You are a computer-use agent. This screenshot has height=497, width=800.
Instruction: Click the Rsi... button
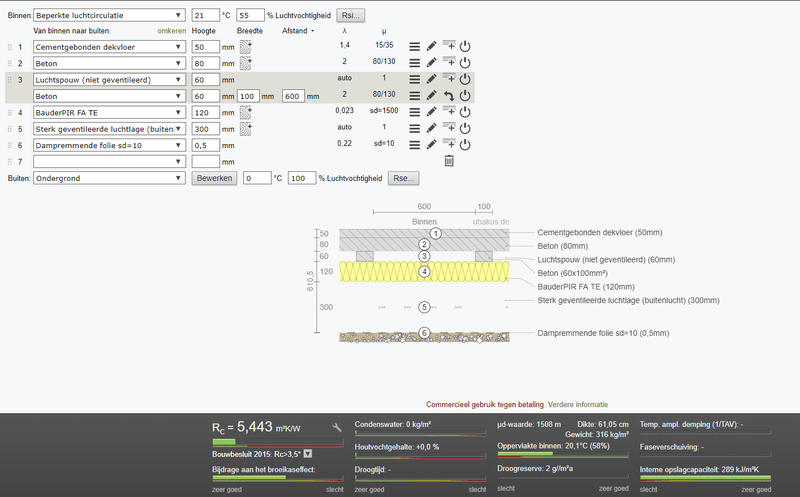[351, 15]
